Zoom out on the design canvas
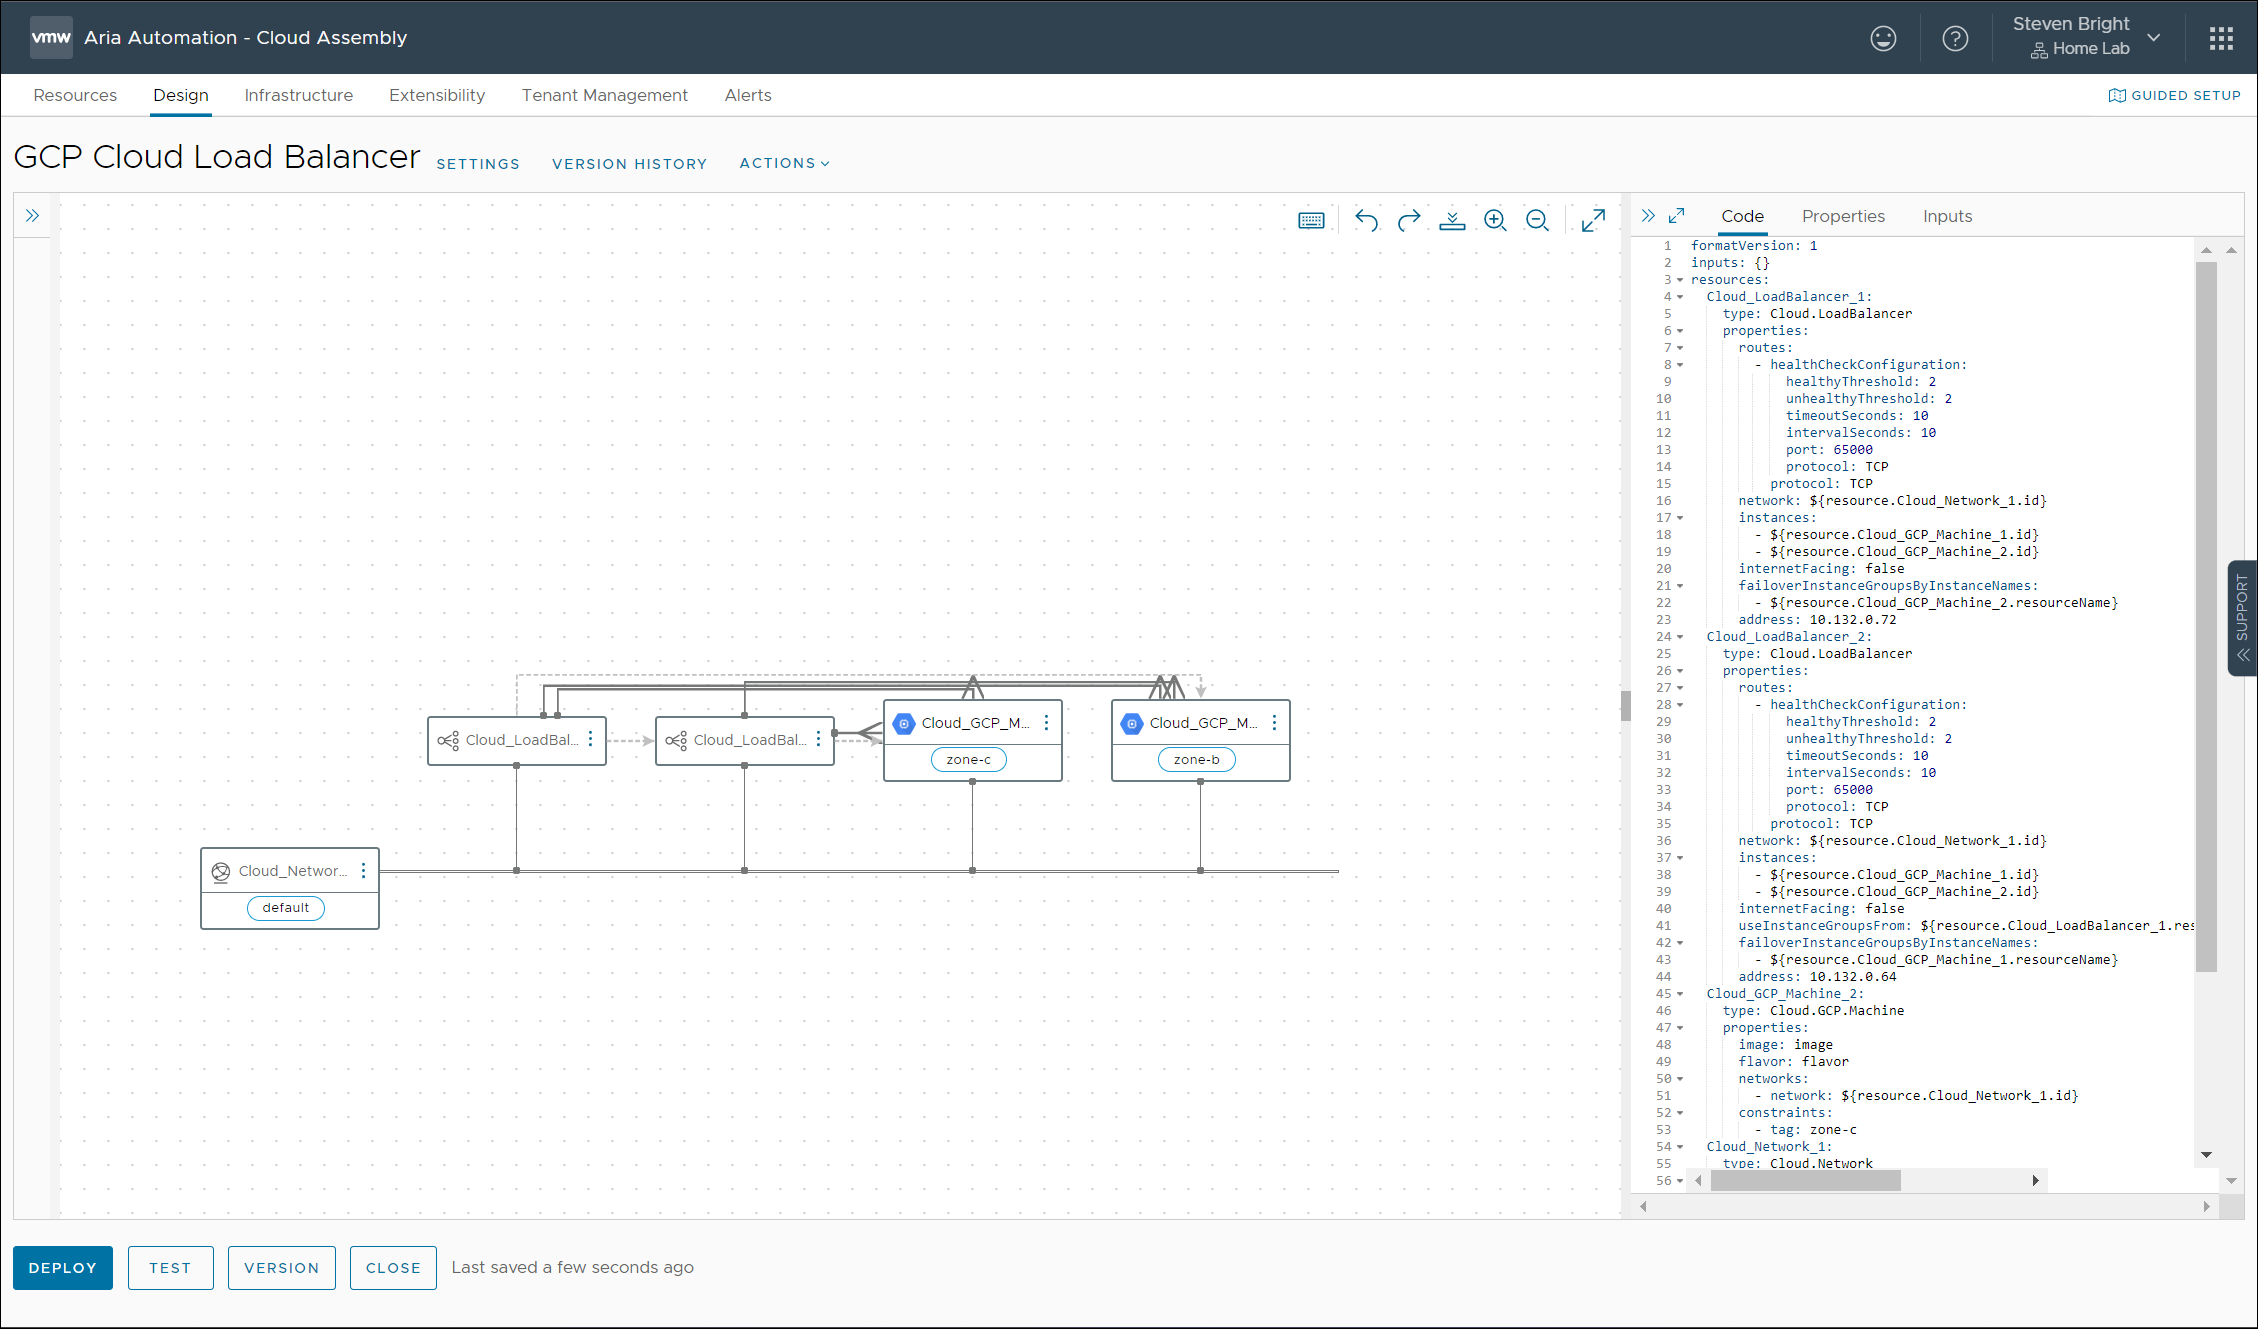Screen dimensions: 2258x1329 1537,220
